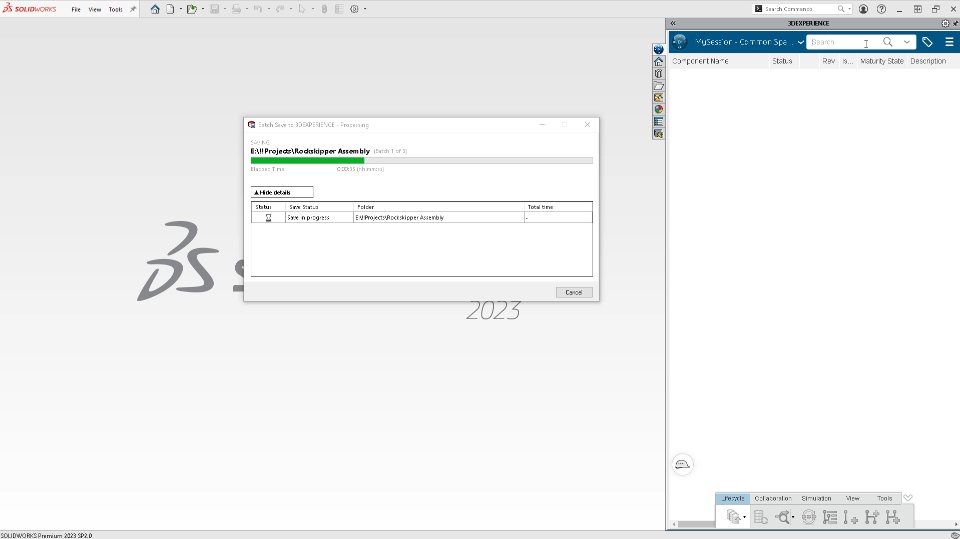Screen dimensions: 960x539
Task: Open the 3DEXPERIENCE panel settings gear
Action: click(x=945, y=23)
